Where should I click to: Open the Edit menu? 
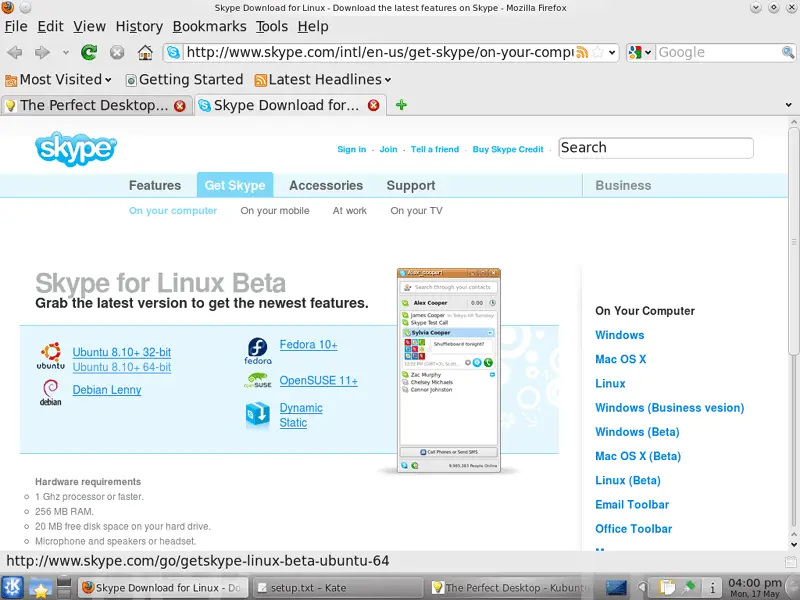(x=51, y=27)
